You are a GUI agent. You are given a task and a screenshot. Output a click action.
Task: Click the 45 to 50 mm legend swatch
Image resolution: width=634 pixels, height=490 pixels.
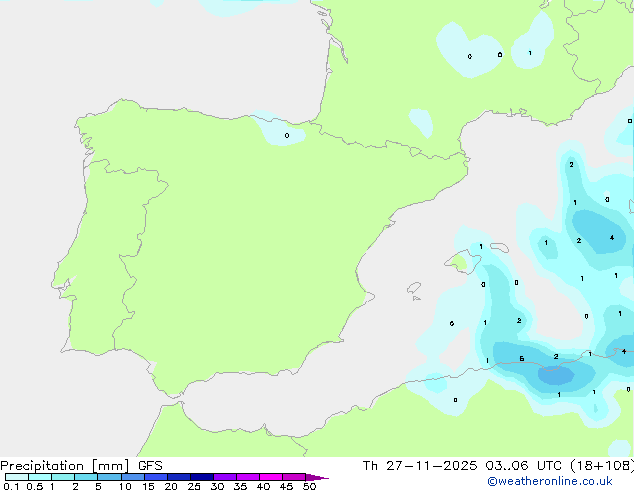pyautogui.click(x=294, y=477)
